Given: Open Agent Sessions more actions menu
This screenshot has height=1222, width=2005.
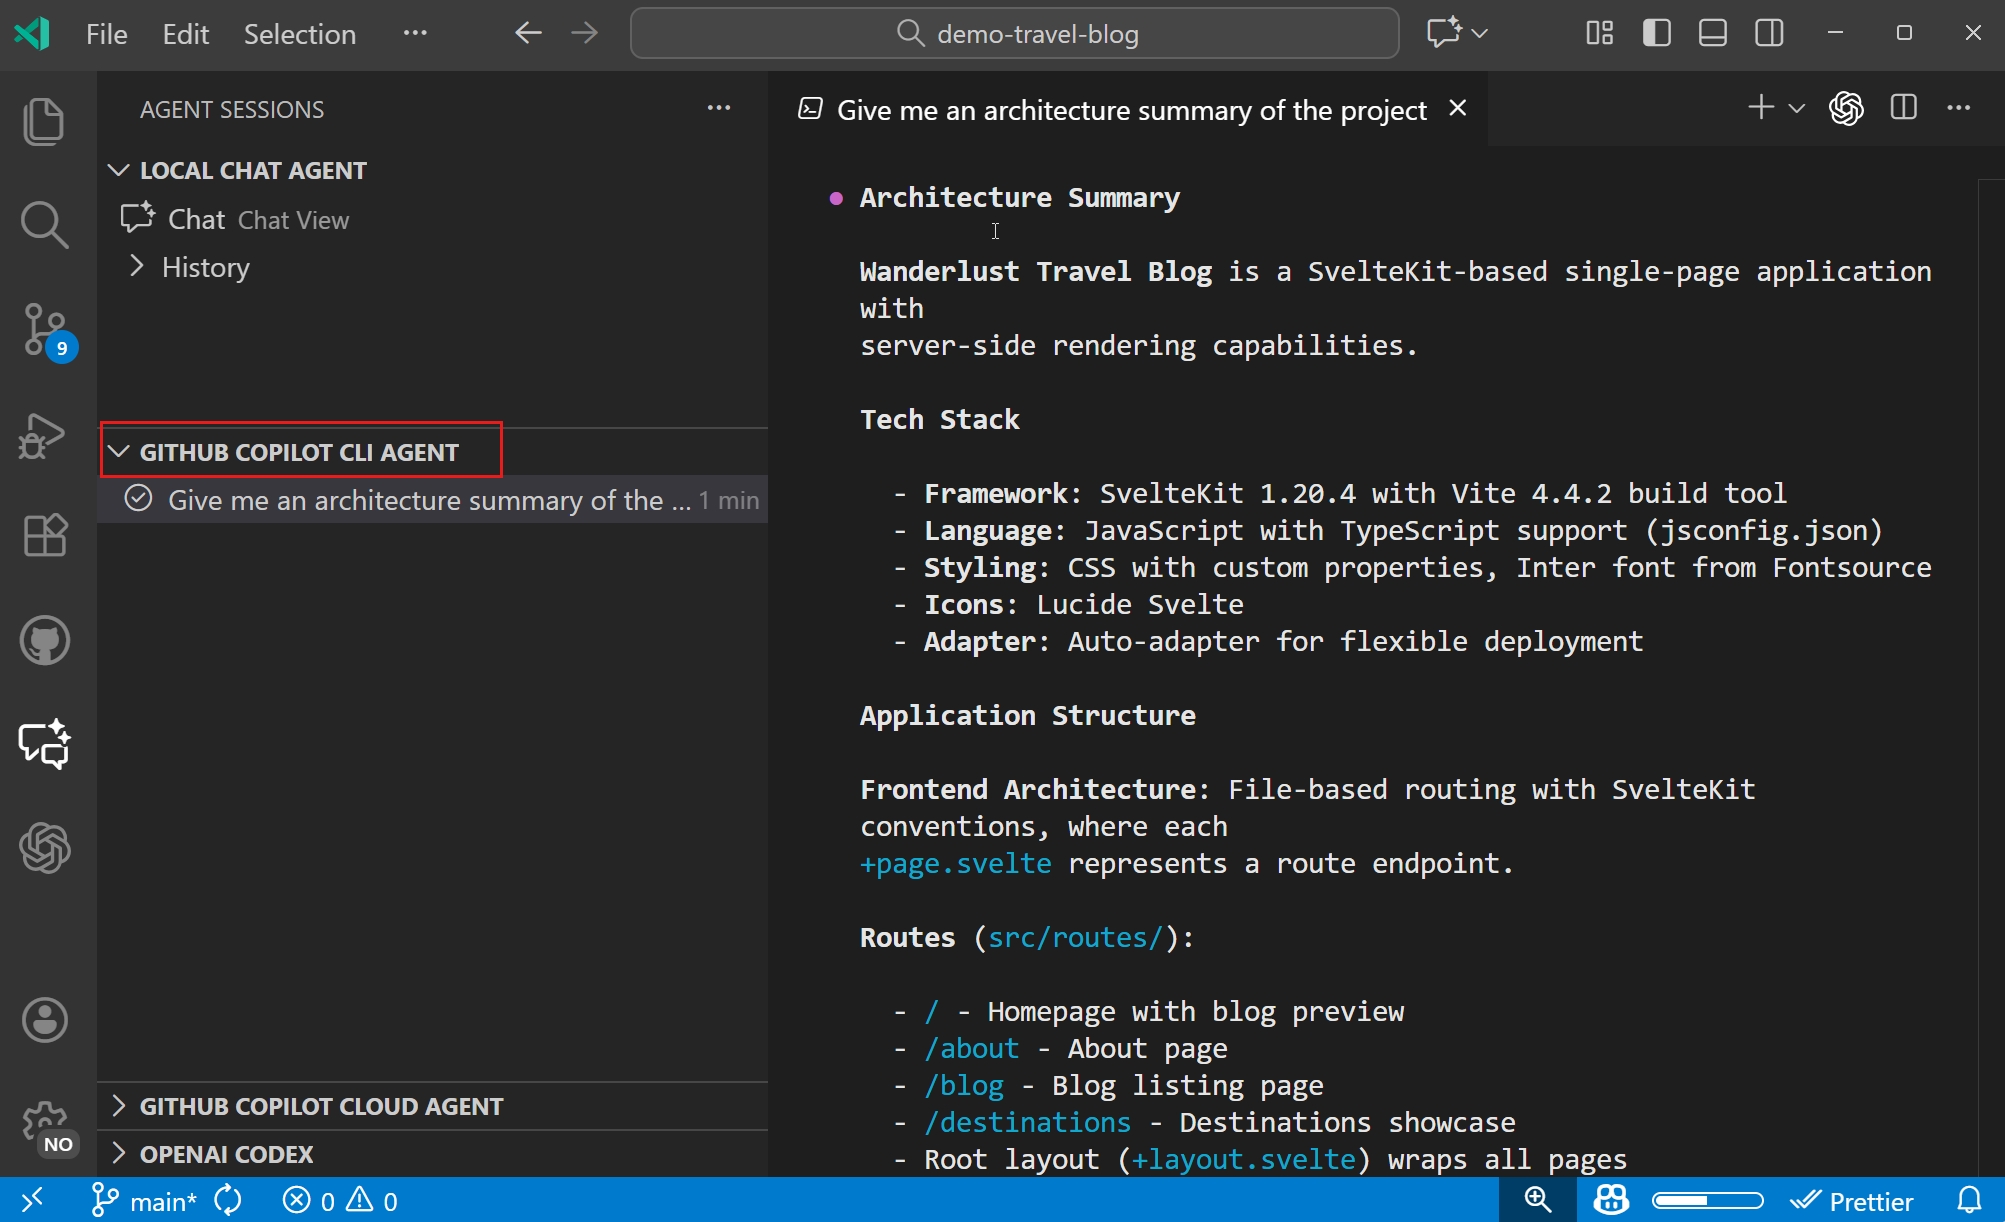Looking at the screenshot, I should point(719,108).
